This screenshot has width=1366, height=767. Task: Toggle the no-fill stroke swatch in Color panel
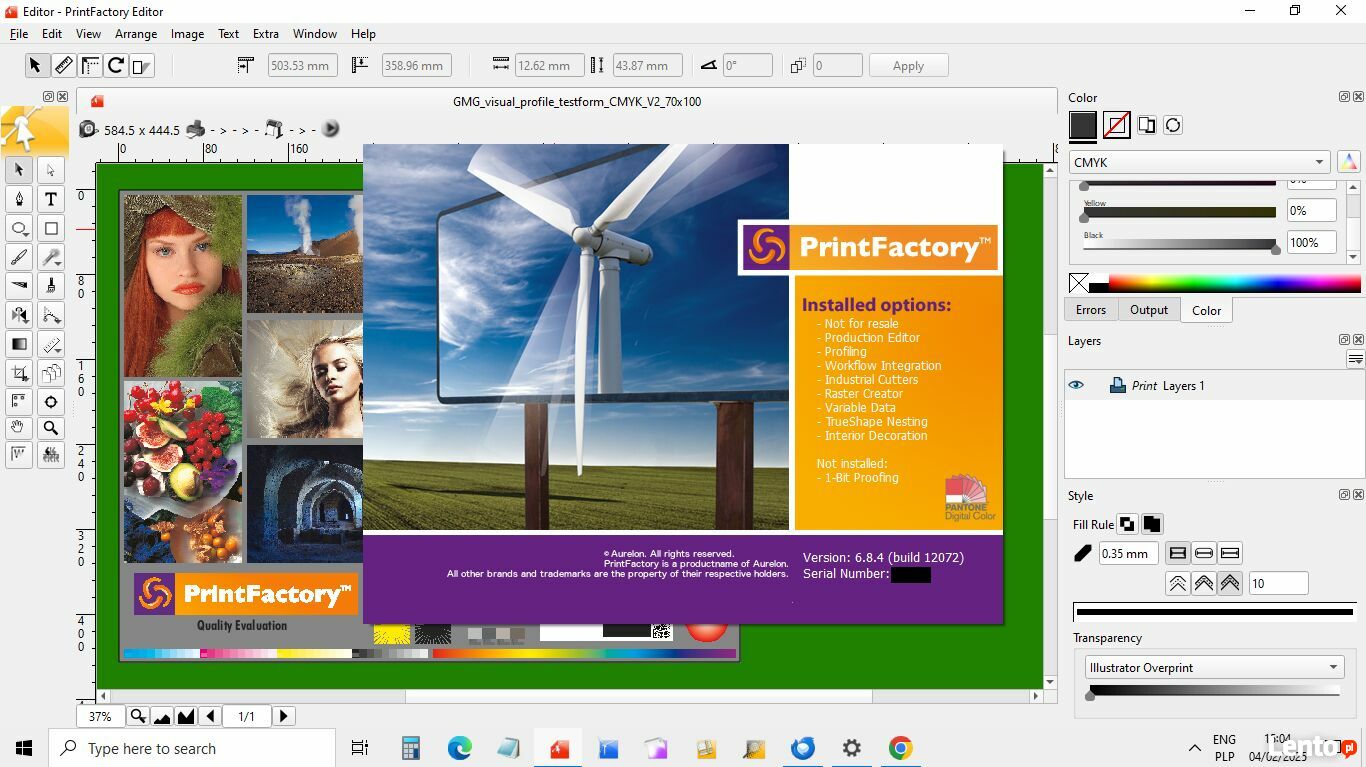tap(1116, 125)
